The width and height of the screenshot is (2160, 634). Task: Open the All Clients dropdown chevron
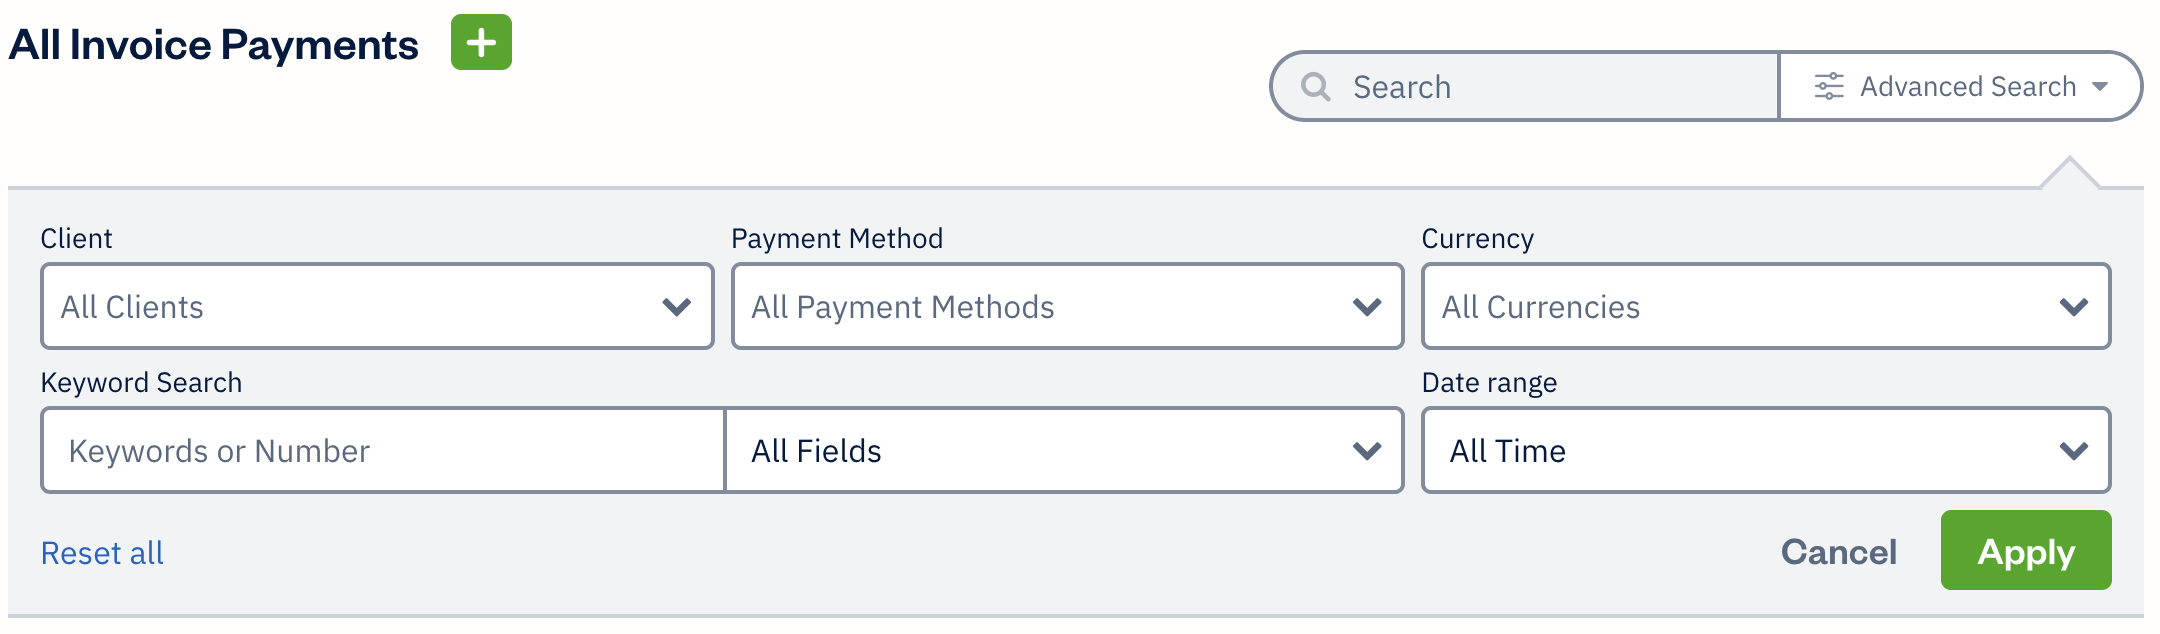pyautogui.click(x=676, y=306)
